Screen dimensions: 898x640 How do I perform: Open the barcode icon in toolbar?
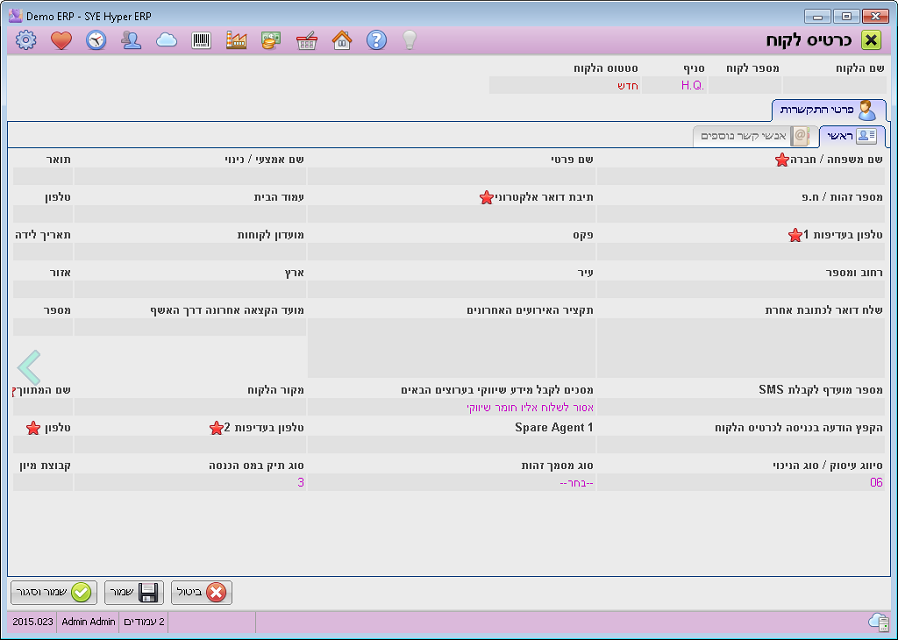[x=201, y=40]
